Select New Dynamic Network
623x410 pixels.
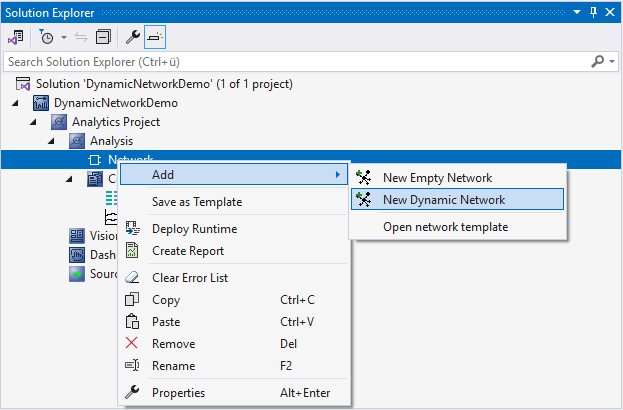point(457,199)
